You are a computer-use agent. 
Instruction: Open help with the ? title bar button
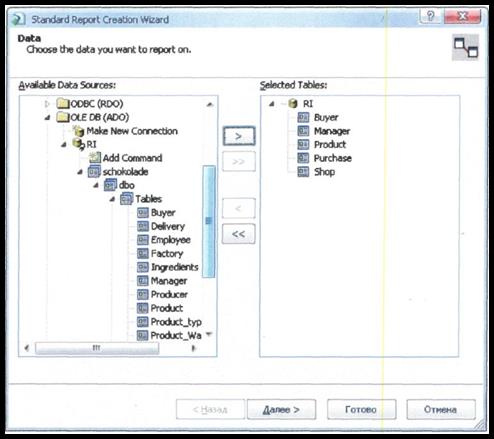[431, 16]
